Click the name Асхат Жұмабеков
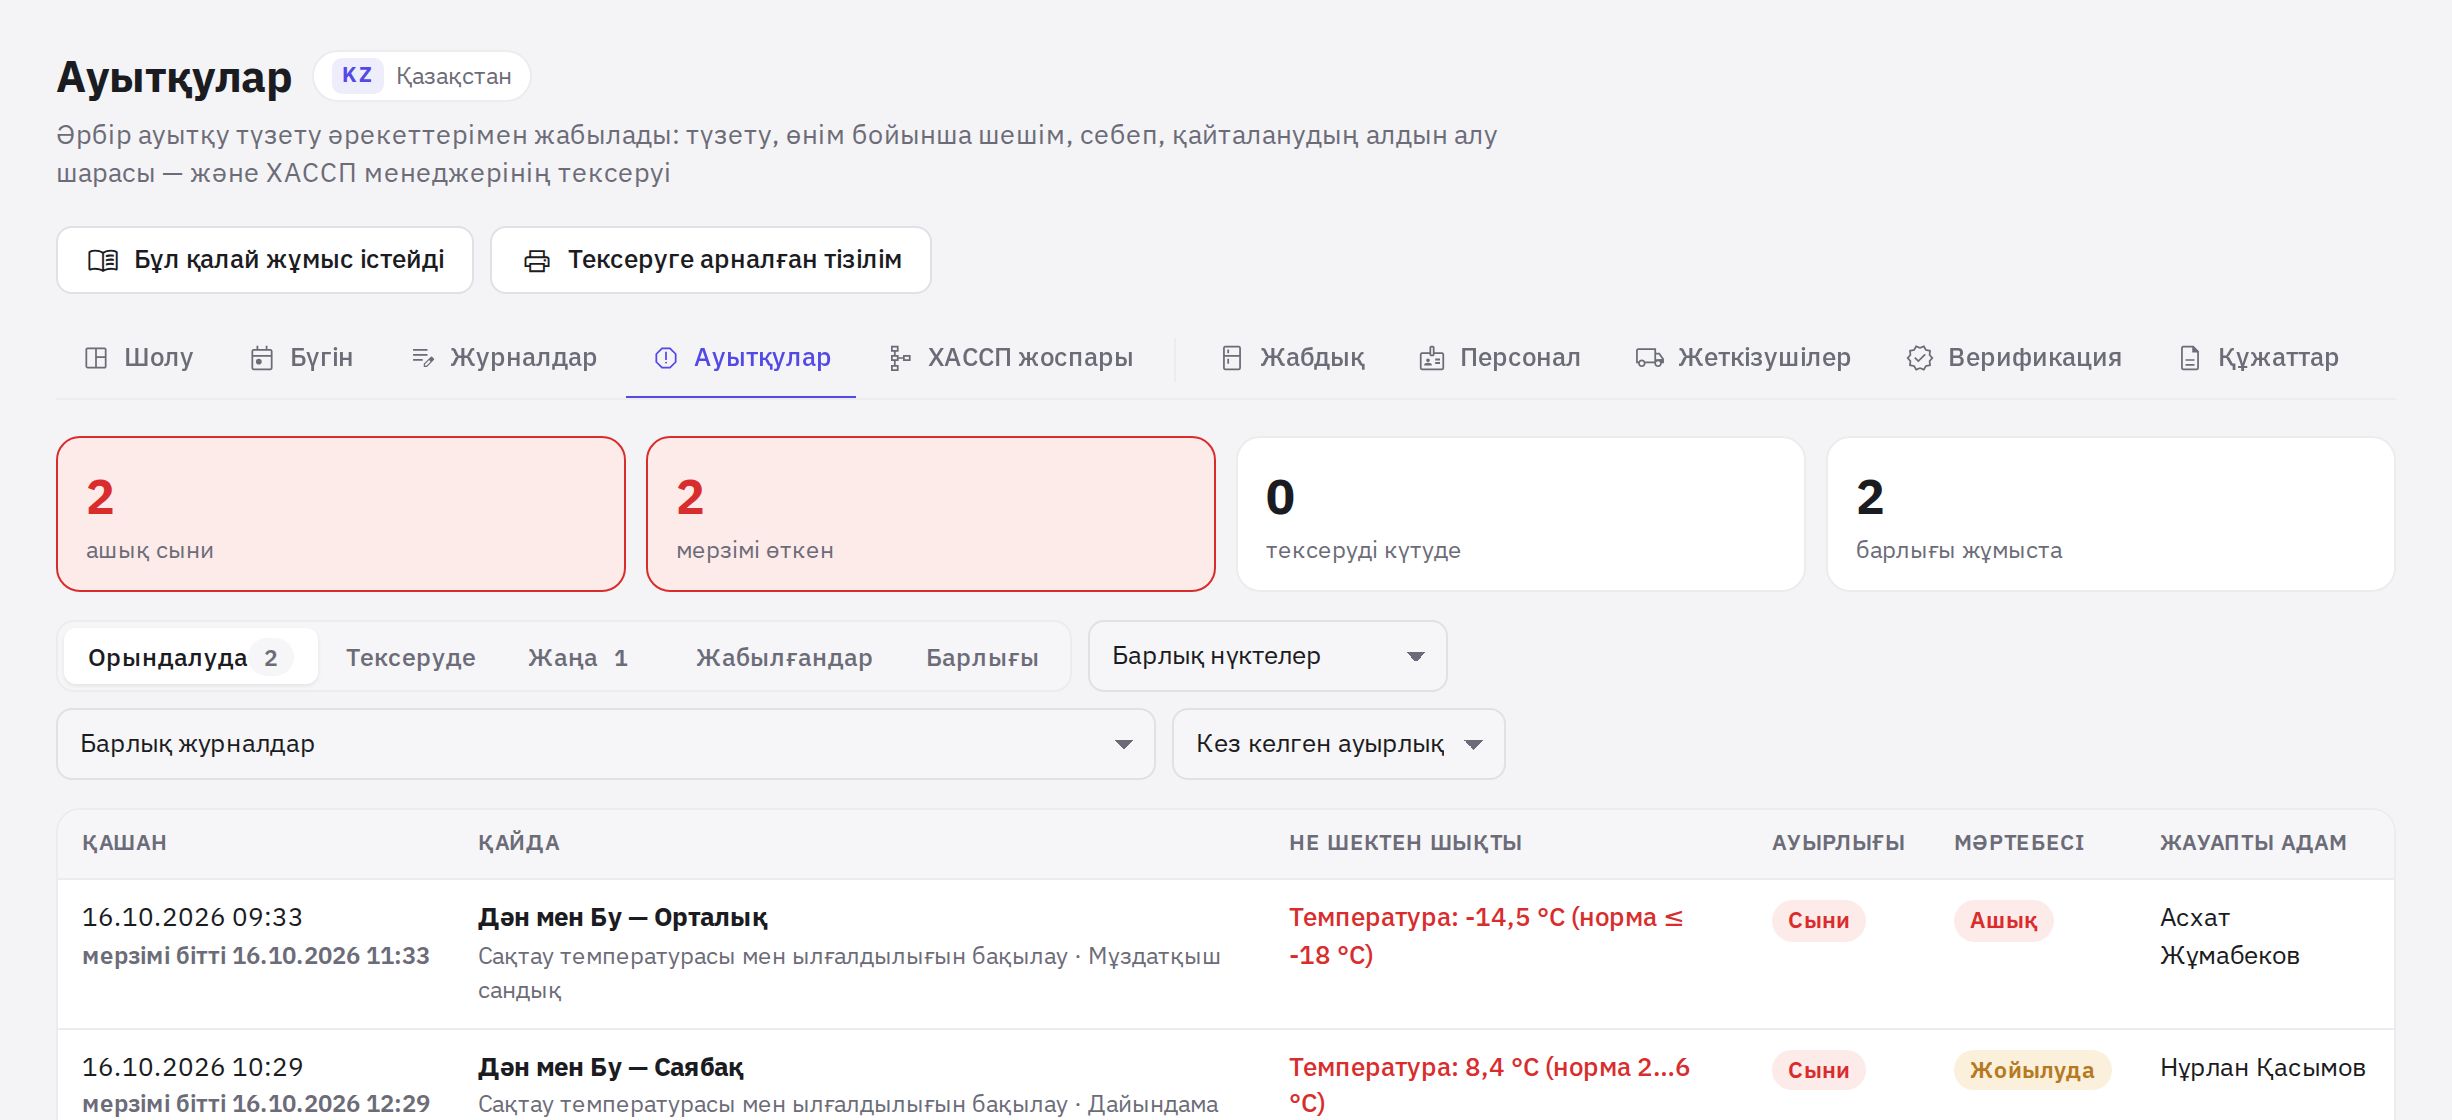The height and width of the screenshot is (1120, 2452). (x=2230, y=936)
